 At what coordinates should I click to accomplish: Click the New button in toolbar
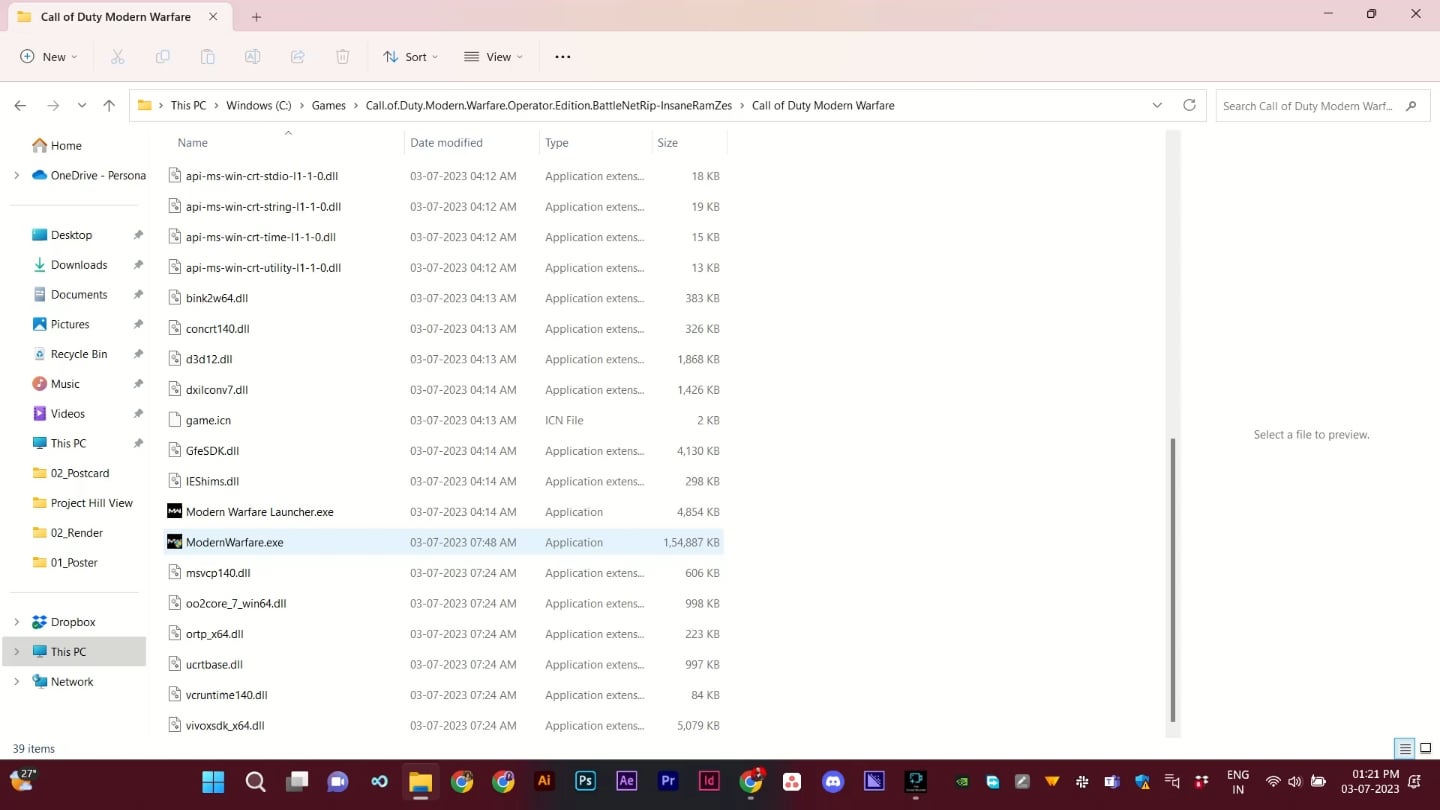point(49,57)
